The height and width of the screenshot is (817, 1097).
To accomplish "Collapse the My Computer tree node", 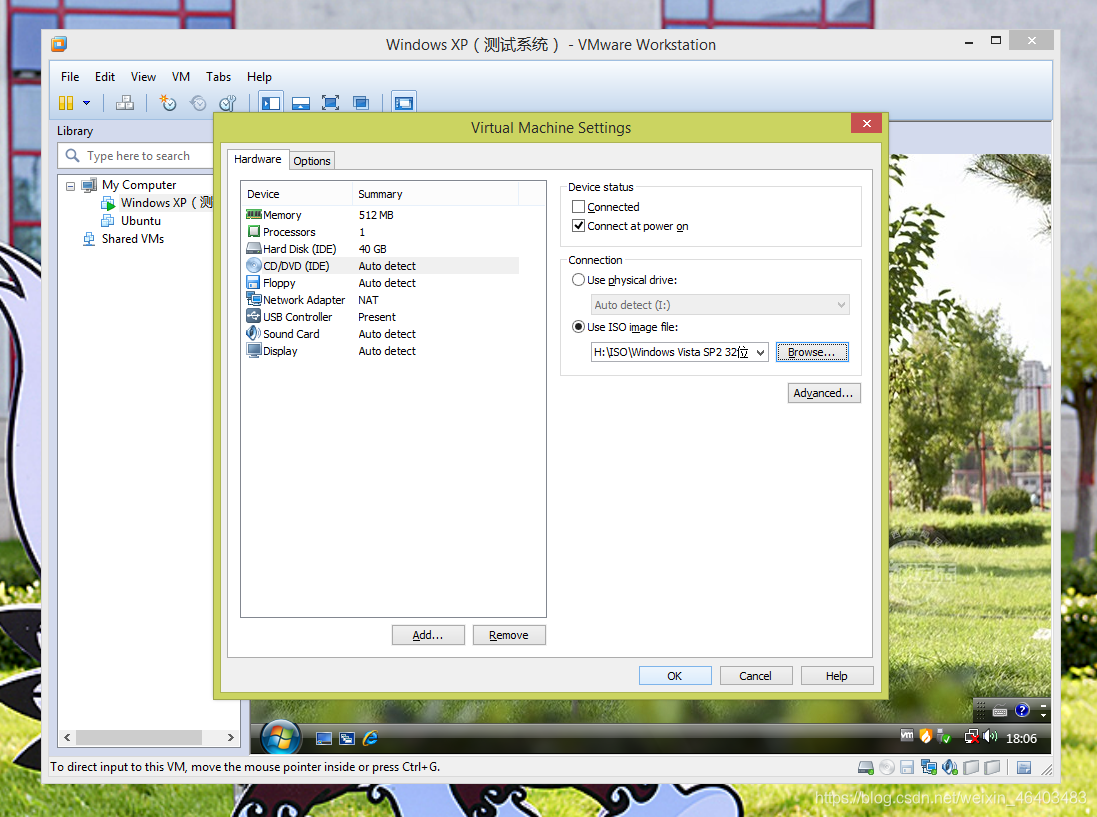I will click(x=71, y=186).
